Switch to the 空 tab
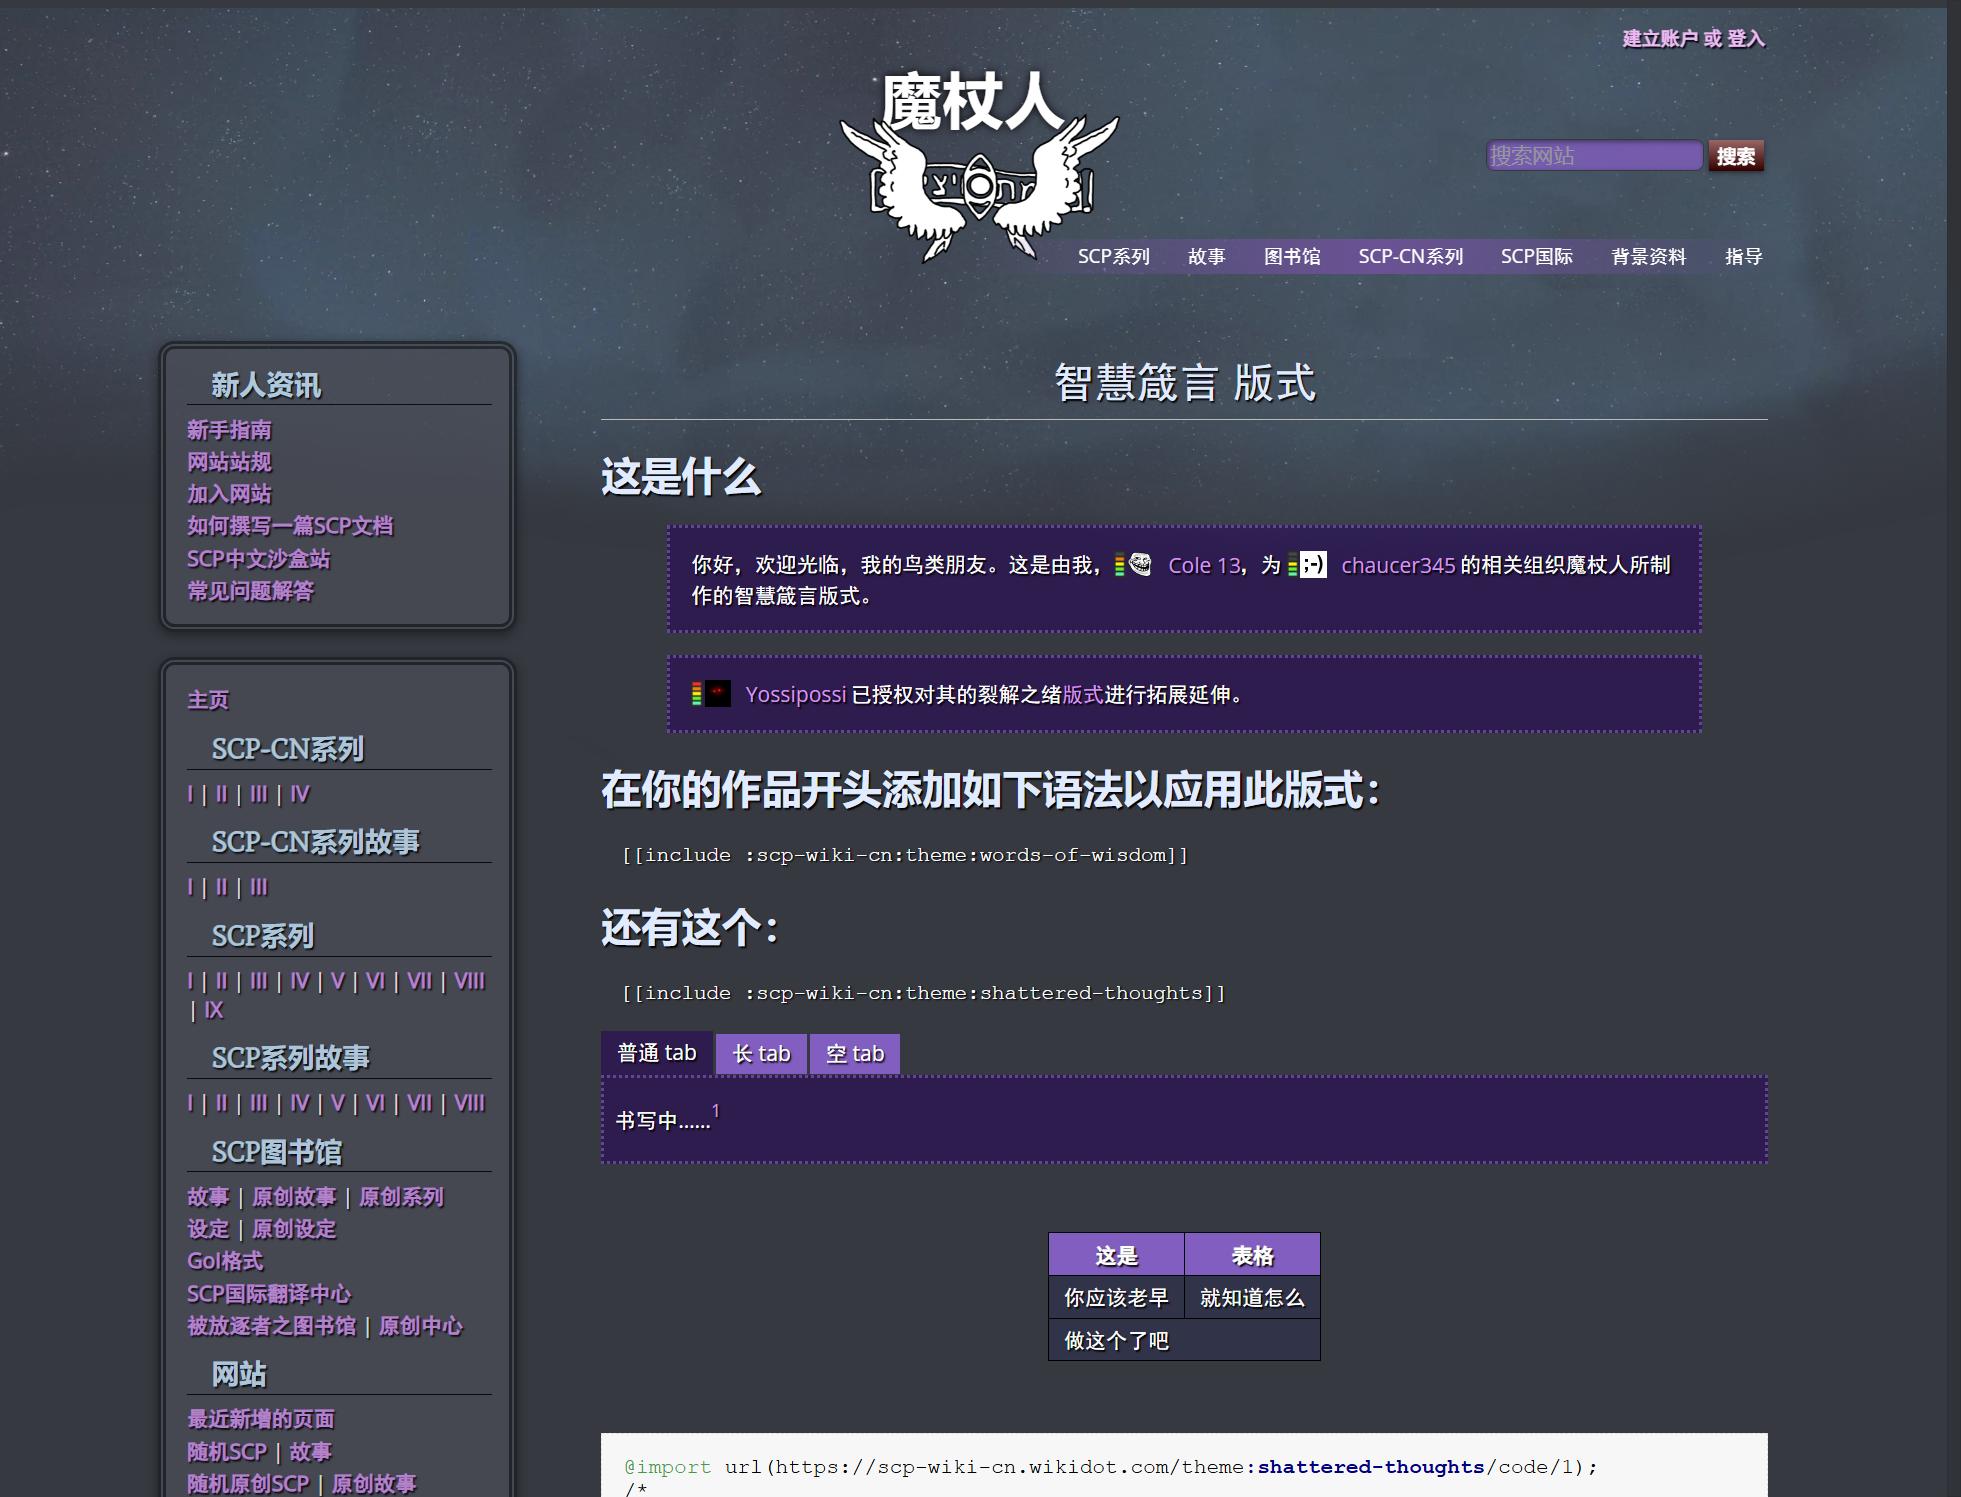The height and width of the screenshot is (1497, 1961). click(855, 1054)
